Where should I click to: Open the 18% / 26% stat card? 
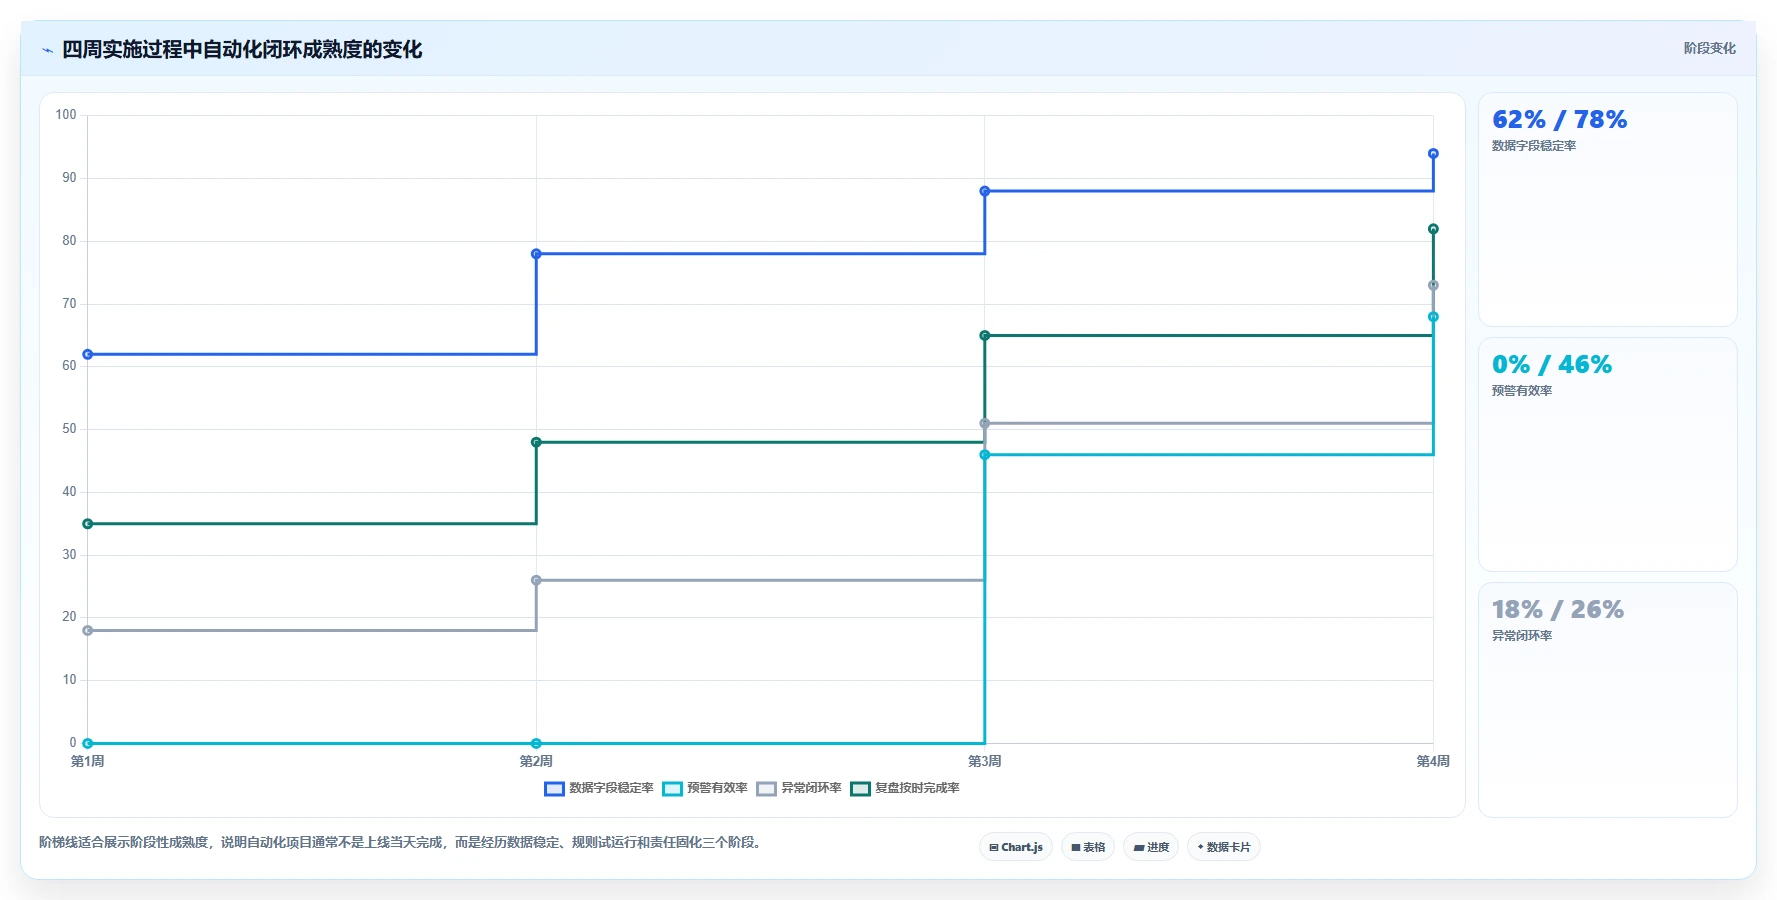1608,700
